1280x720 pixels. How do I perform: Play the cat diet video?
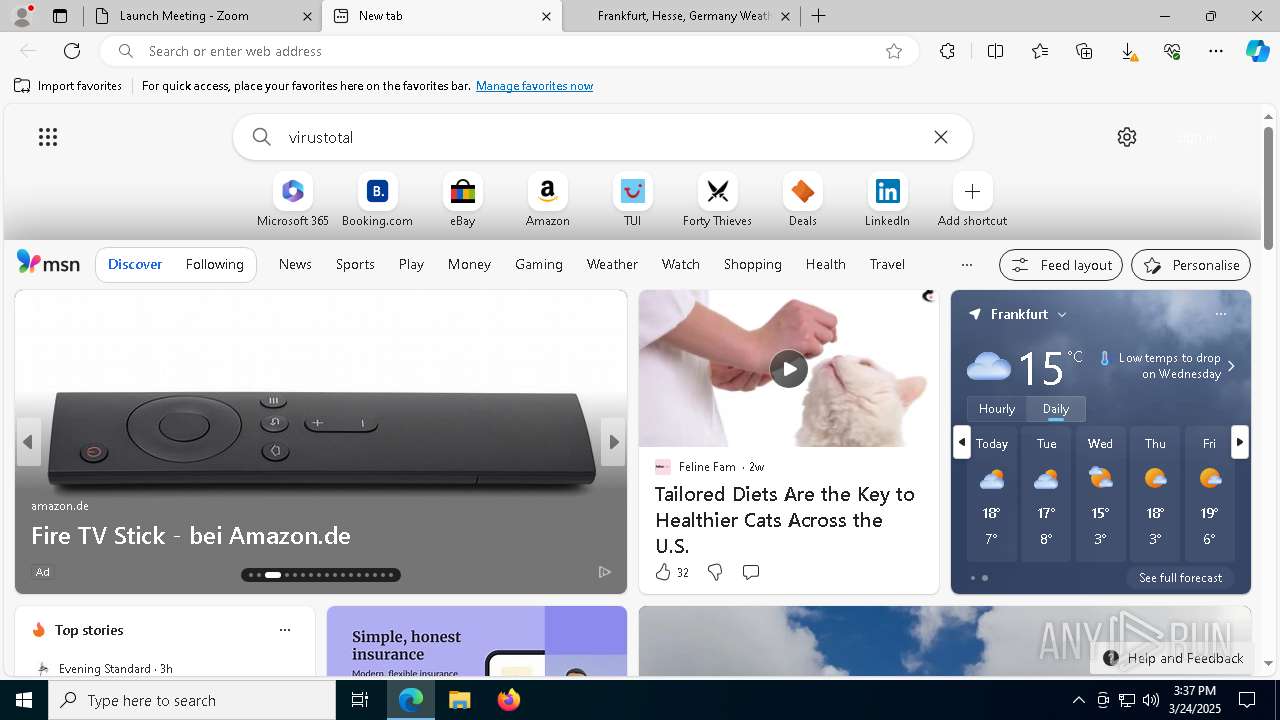[x=788, y=369]
